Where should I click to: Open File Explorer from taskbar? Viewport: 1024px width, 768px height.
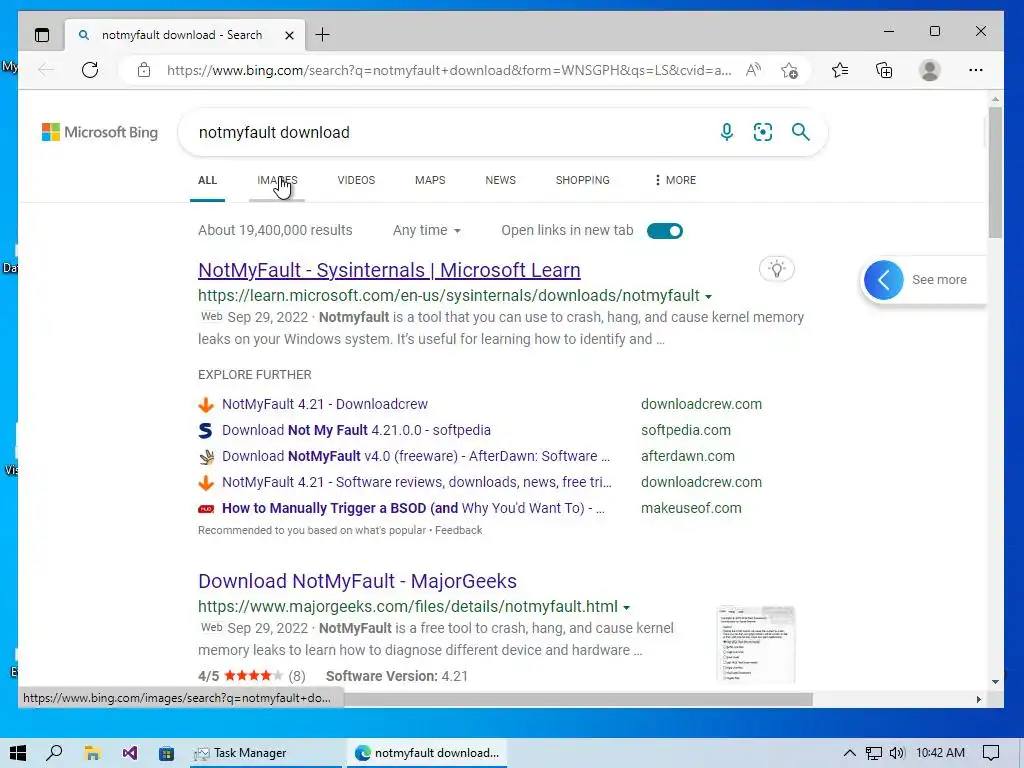tap(92, 753)
